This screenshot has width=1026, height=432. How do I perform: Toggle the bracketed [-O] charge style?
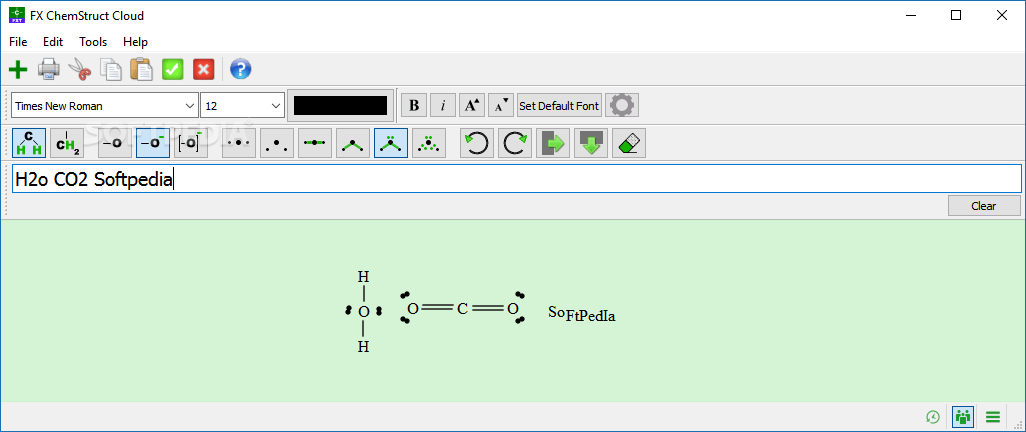pyautogui.click(x=191, y=143)
